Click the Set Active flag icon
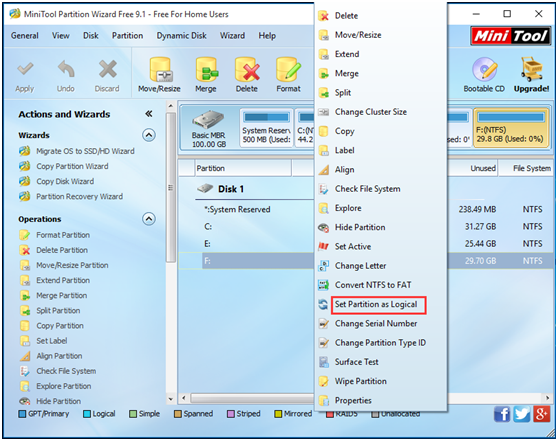Image resolution: width=558 pixels, height=441 pixels. pyautogui.click(x=323, y=246)
